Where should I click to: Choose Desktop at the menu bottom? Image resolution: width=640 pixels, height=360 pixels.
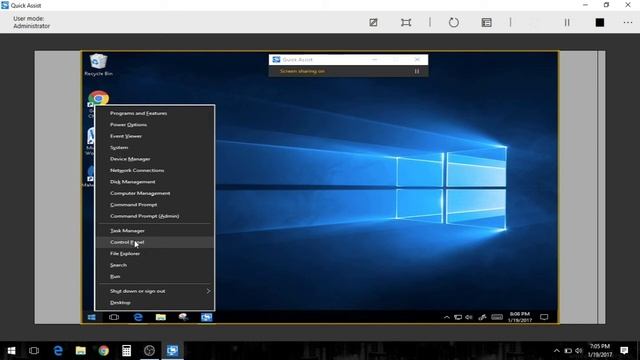point(155,302)
